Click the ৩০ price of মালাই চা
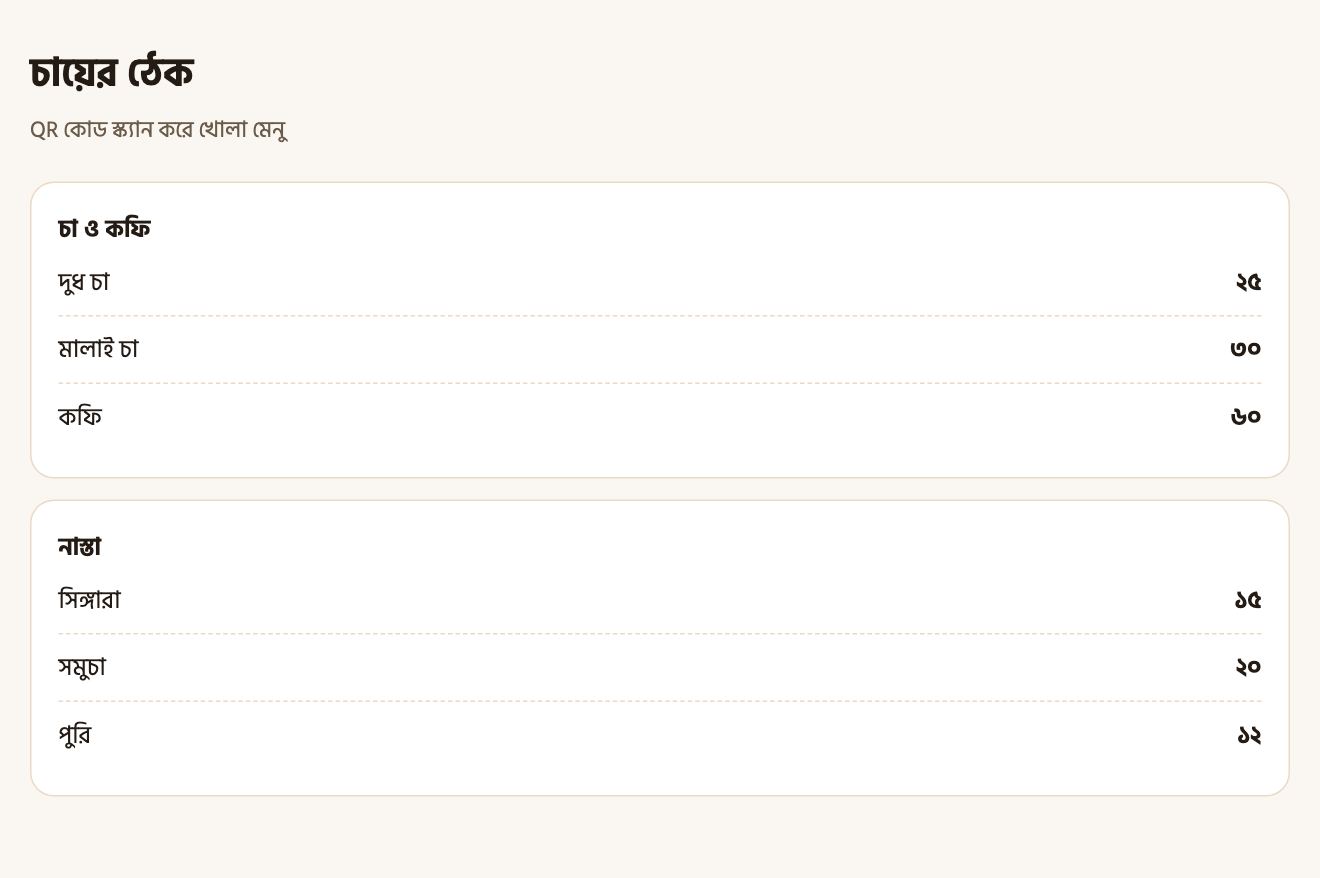Screen dimensions: 1320x878 pyautogui.click(x=1246, y=349)
